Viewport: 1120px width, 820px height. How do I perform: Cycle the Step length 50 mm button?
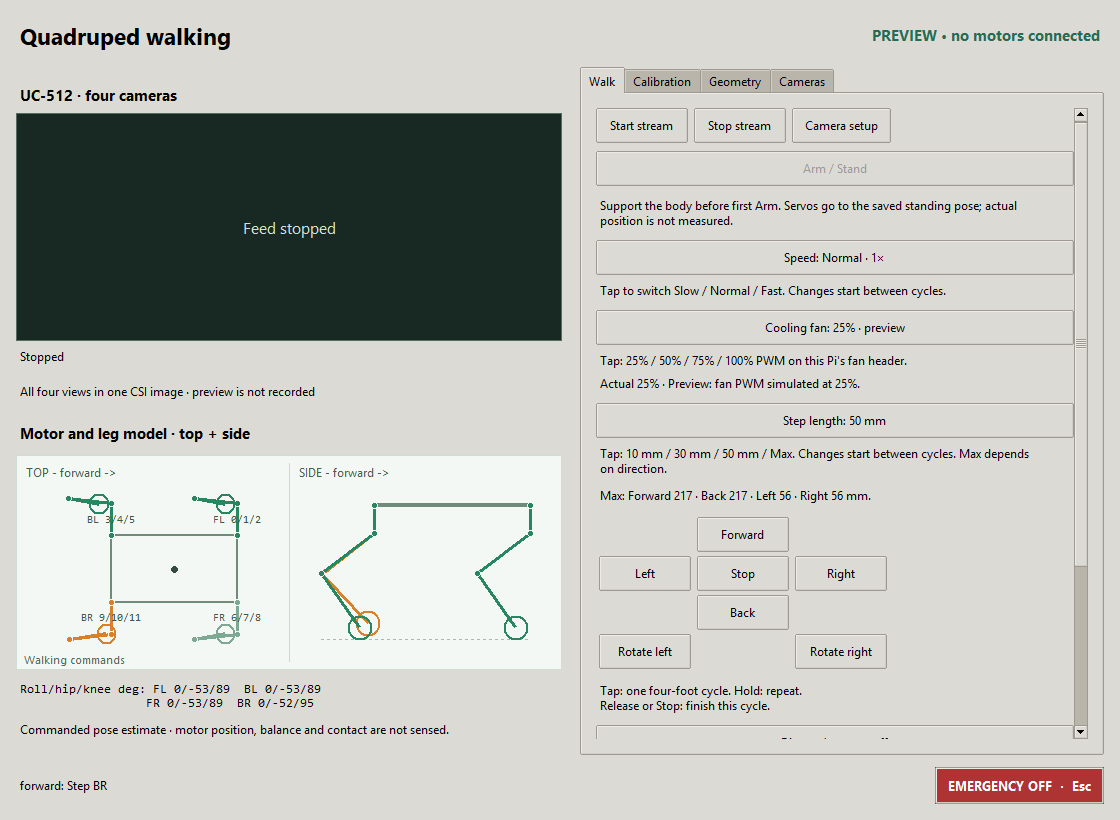click(834, 421)
